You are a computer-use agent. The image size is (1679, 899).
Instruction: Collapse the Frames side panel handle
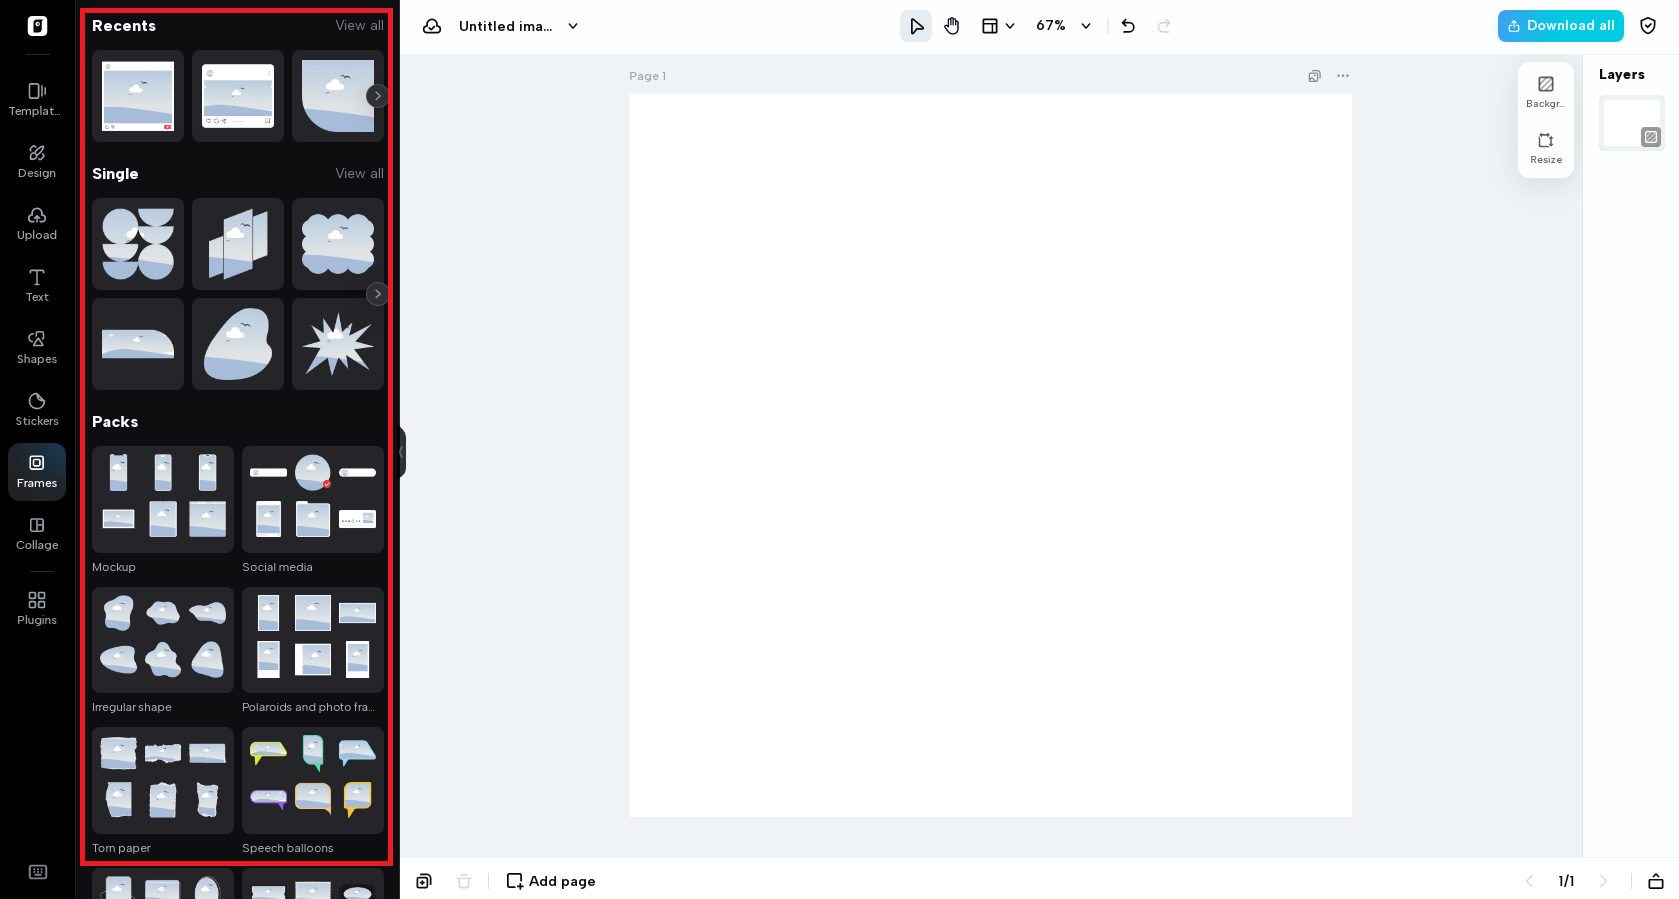point(402,452)
